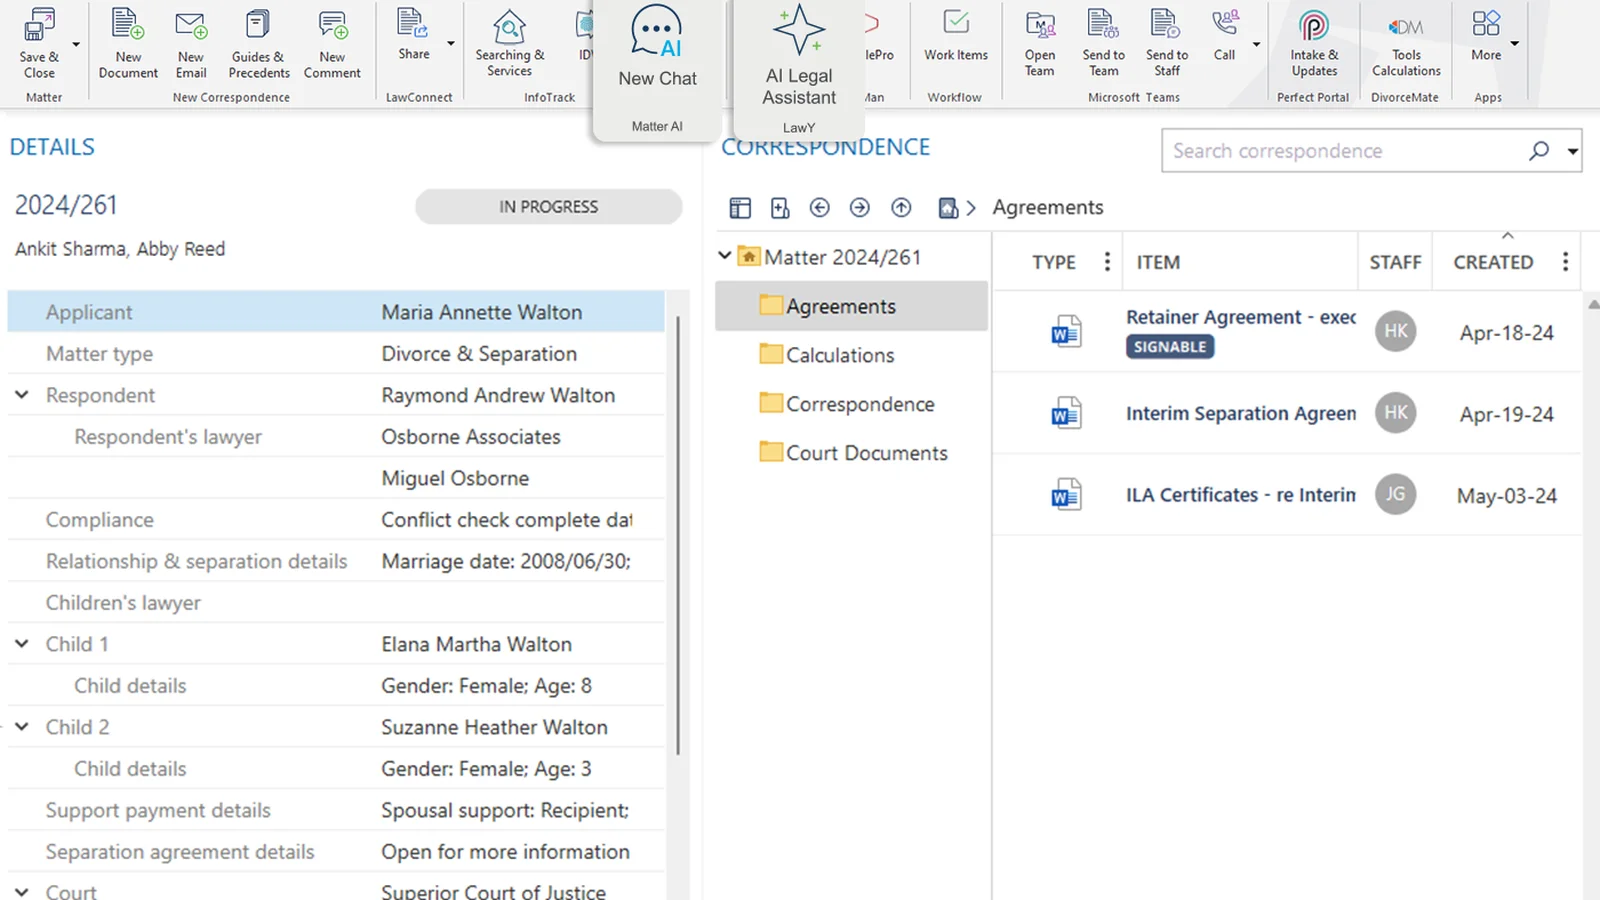Select the Applicant Maria Annette Walton row
The width and height of the screenshot is (1600, 900).
click(x=336, y=312)
